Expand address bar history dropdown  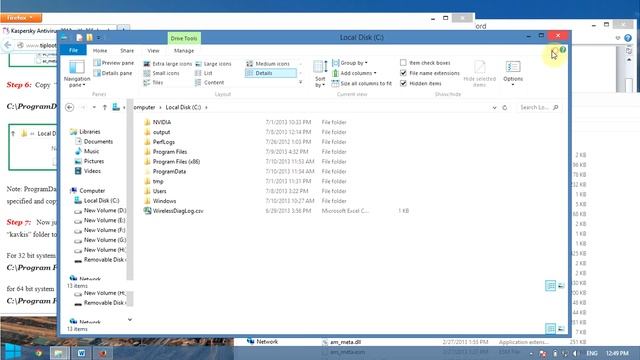494,107
